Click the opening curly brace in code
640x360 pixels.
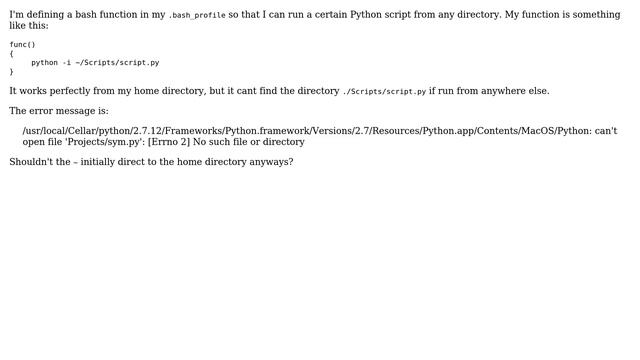(x=11, y=53)
